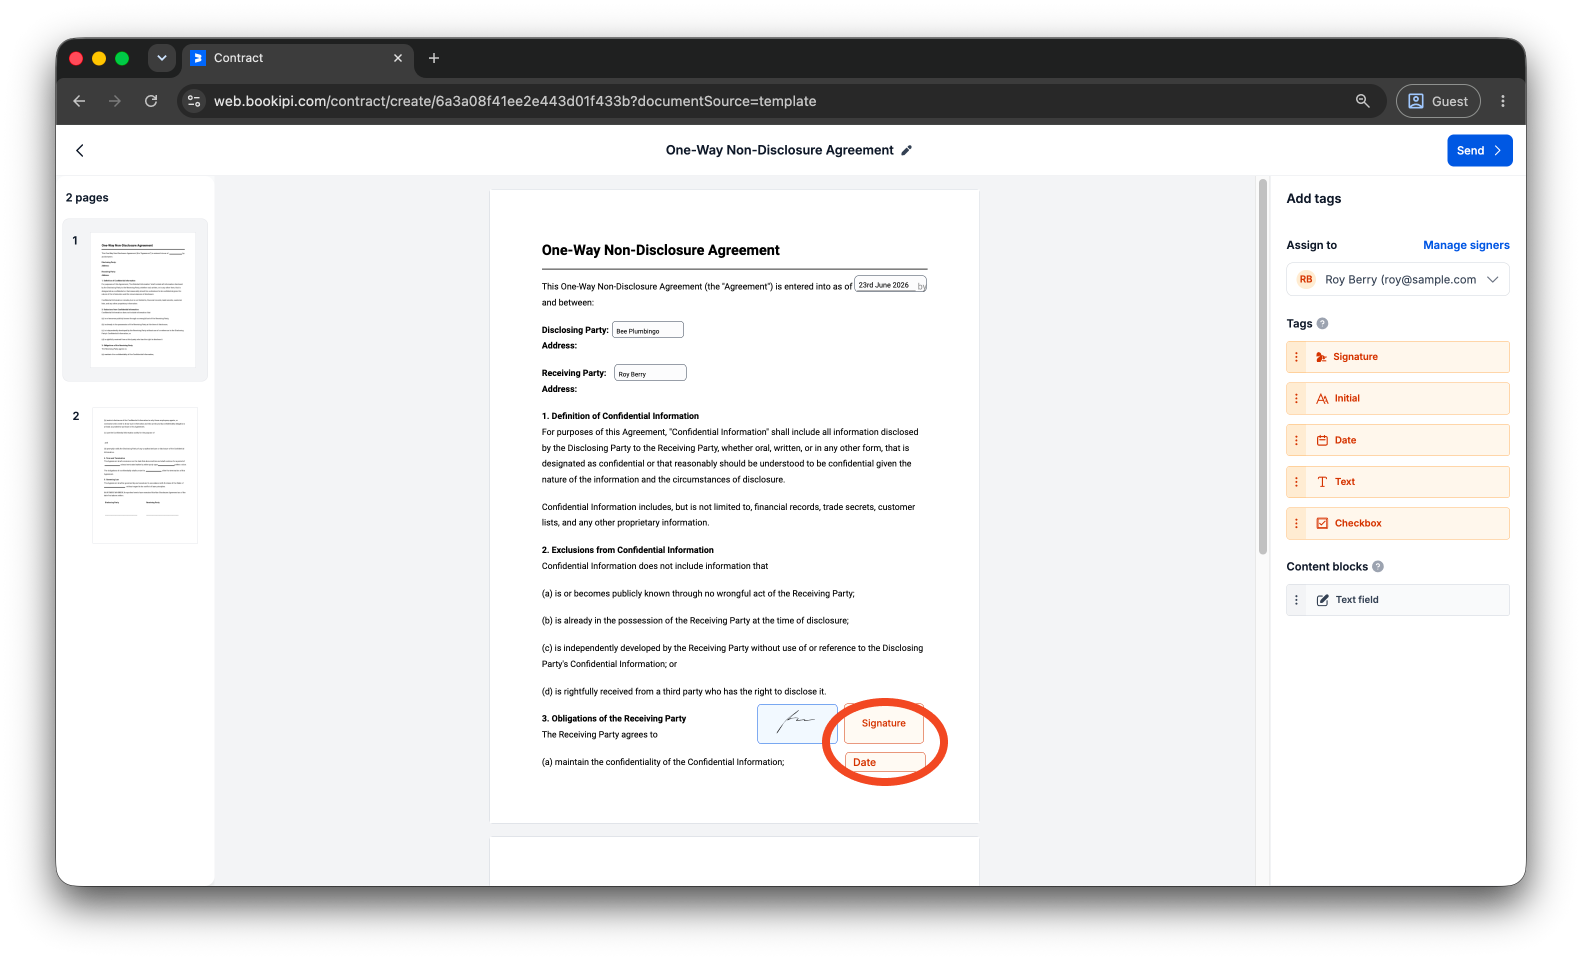The width and height of the screenshot is (1582, 960).
Task: Click the back arrow beside the contract title
Action: click(x=80, y=150)
